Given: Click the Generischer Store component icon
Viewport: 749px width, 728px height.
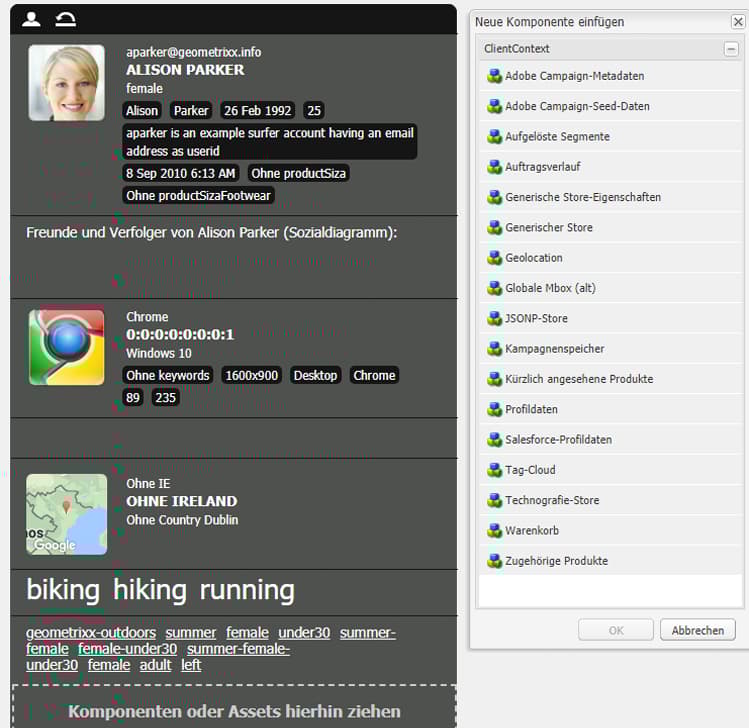Looking at the screenshot, I should [x=494, y=227].
